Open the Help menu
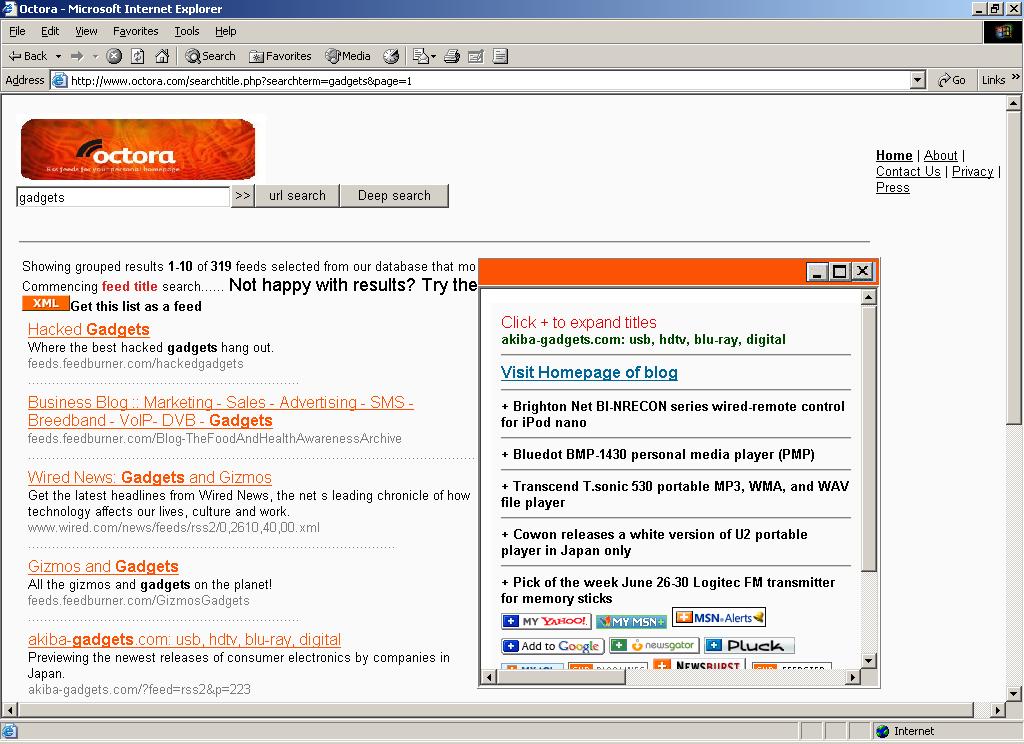Screen dimensions: 1024x744 click(225, 31)
